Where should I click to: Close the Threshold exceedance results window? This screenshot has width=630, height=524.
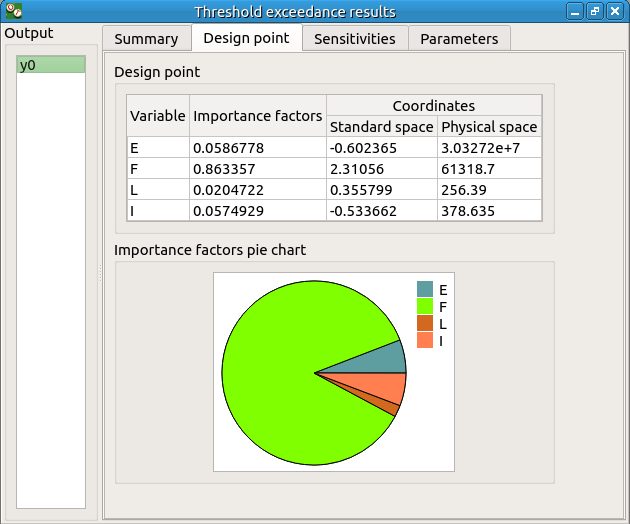point(615,11)
